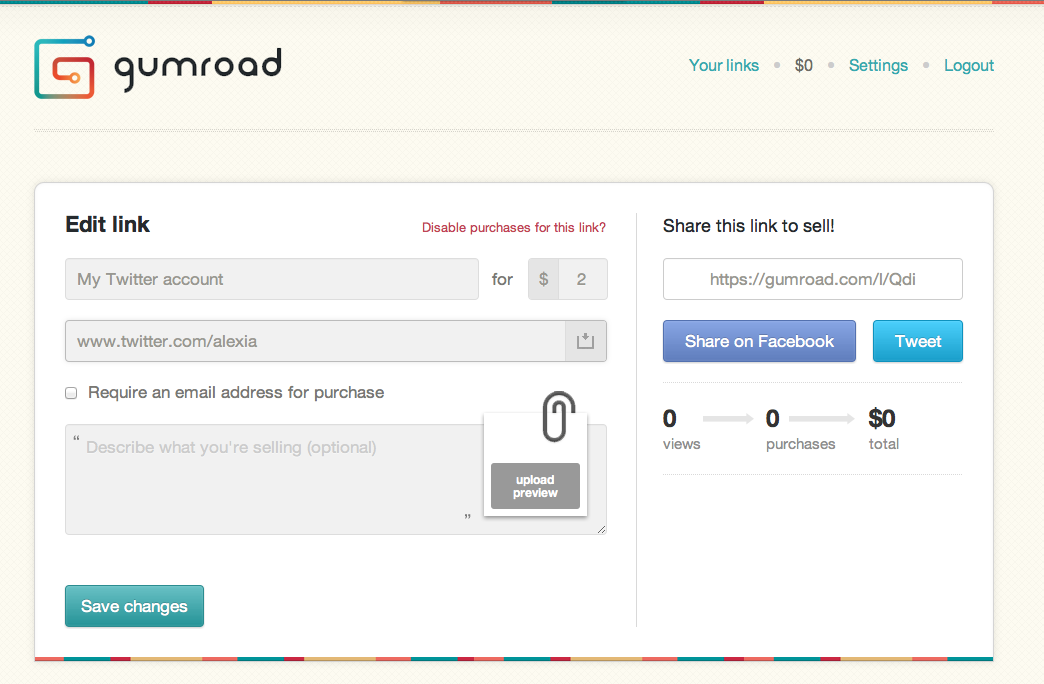This screenshot has width=1044, height=684.
Task: Click the Gumroad logo icon
Action: [x=65, y=67]
